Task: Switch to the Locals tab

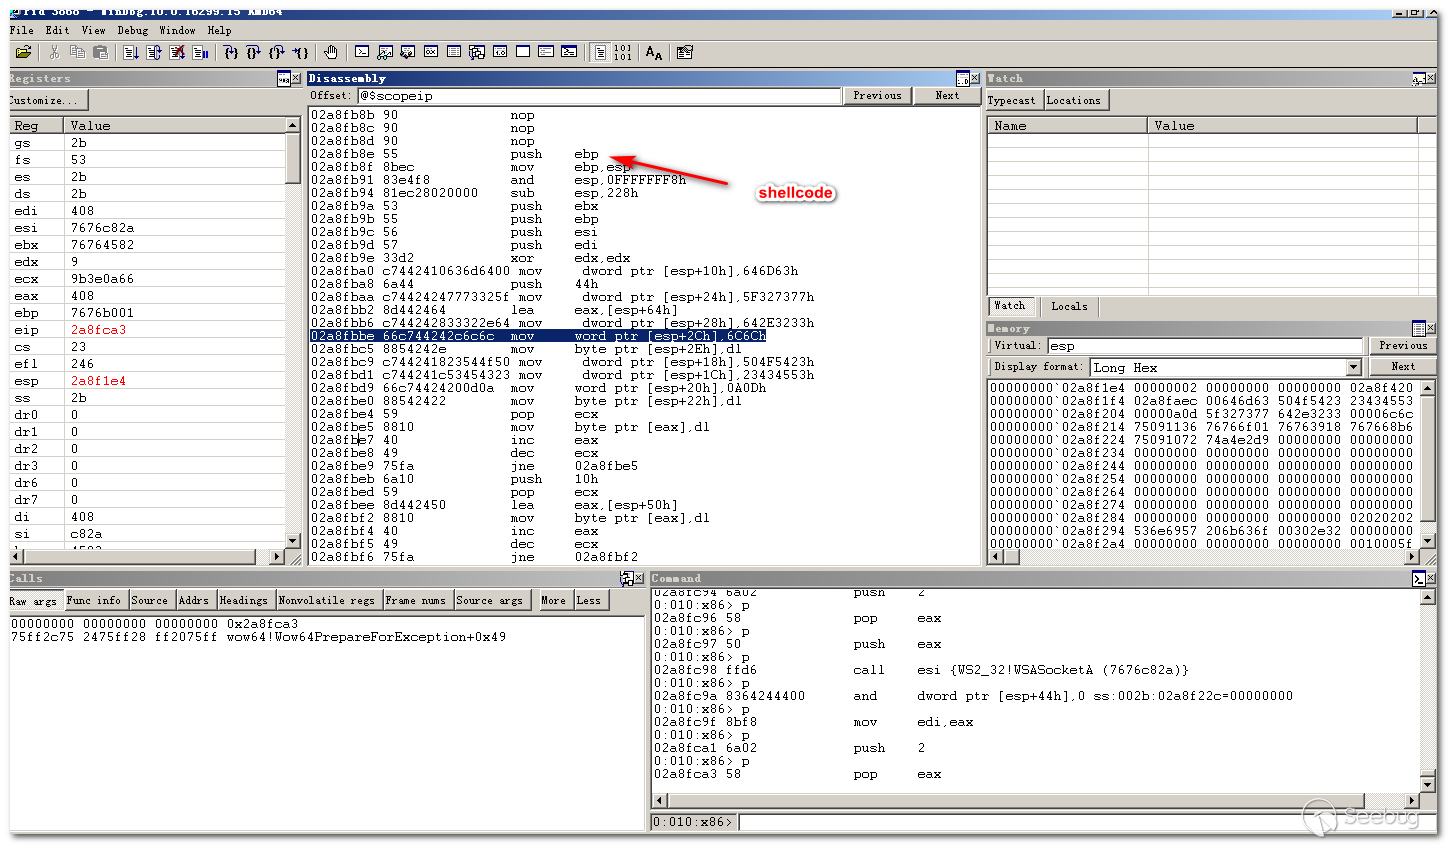Action: [x=1069, y=306]
